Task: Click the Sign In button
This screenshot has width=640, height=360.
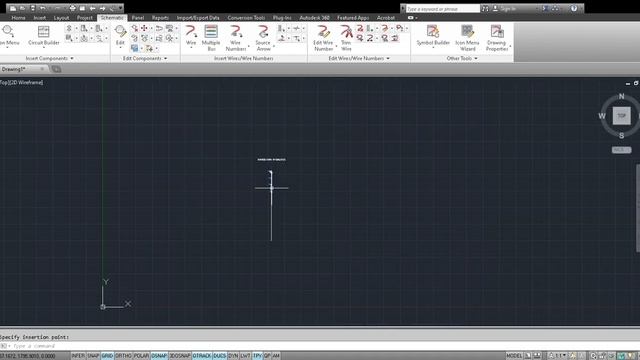Action: [x=504, y=8]
